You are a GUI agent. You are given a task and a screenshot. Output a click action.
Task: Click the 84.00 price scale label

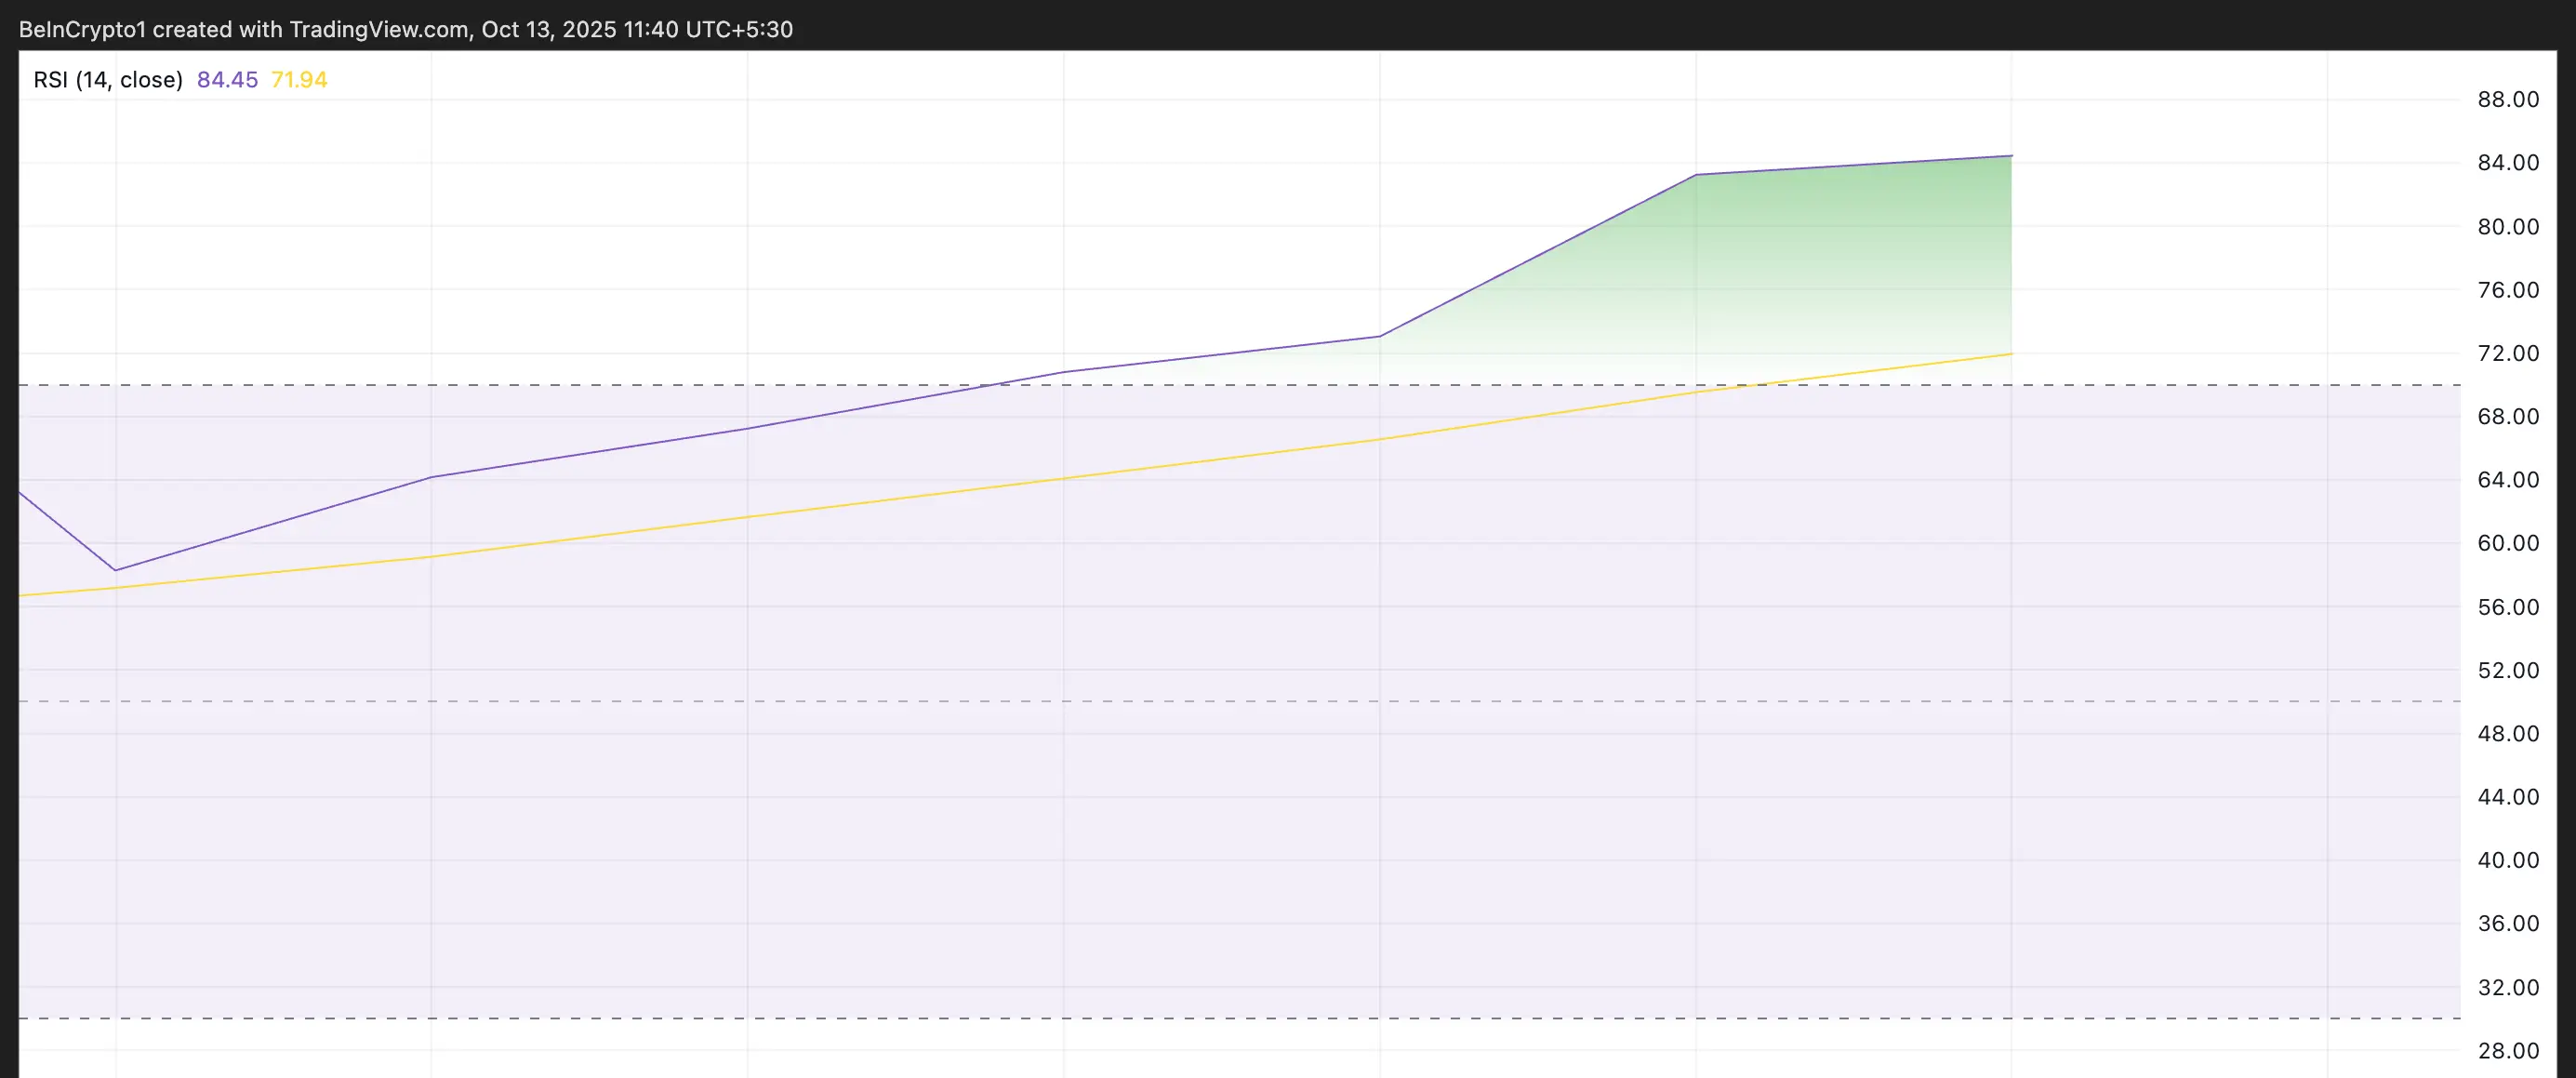click(x=2508, y=163)
